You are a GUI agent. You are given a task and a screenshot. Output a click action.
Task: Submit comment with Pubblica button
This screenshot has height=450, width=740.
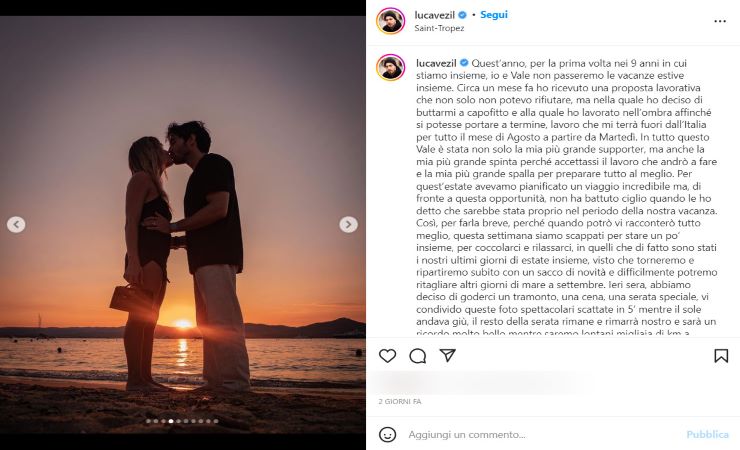[x=707, y=434]
